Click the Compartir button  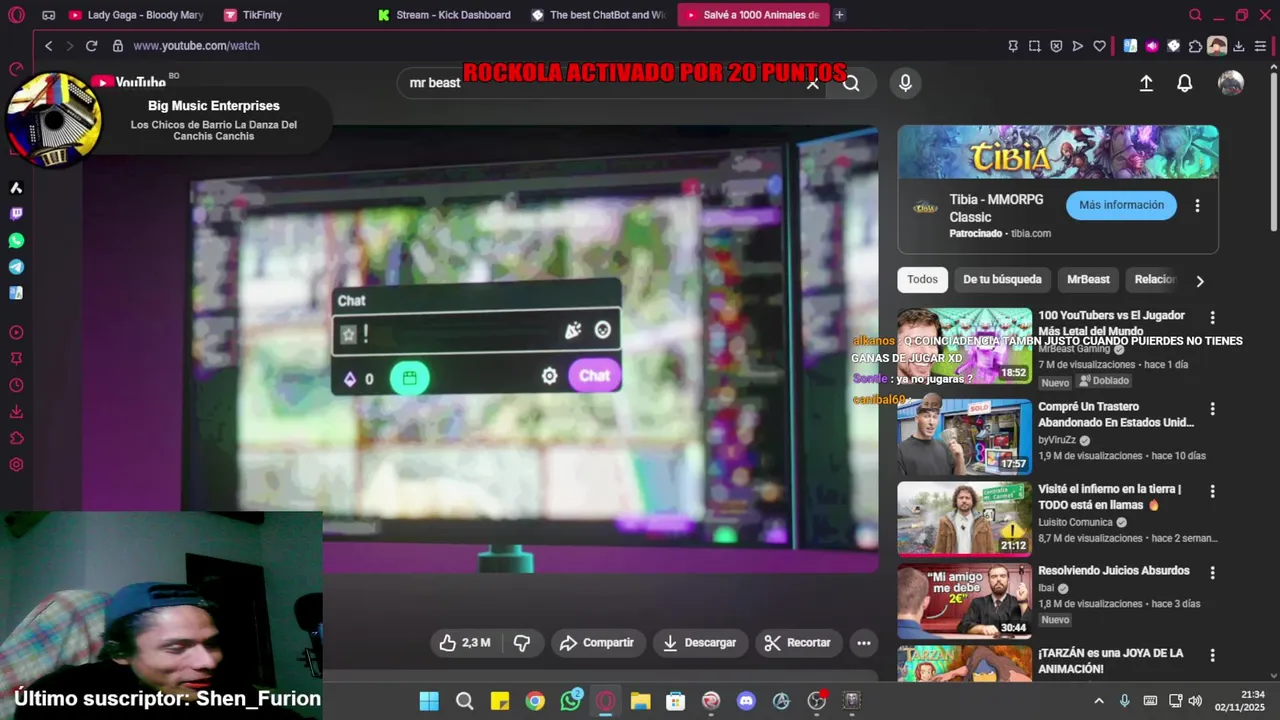click(x=597, y=643)
